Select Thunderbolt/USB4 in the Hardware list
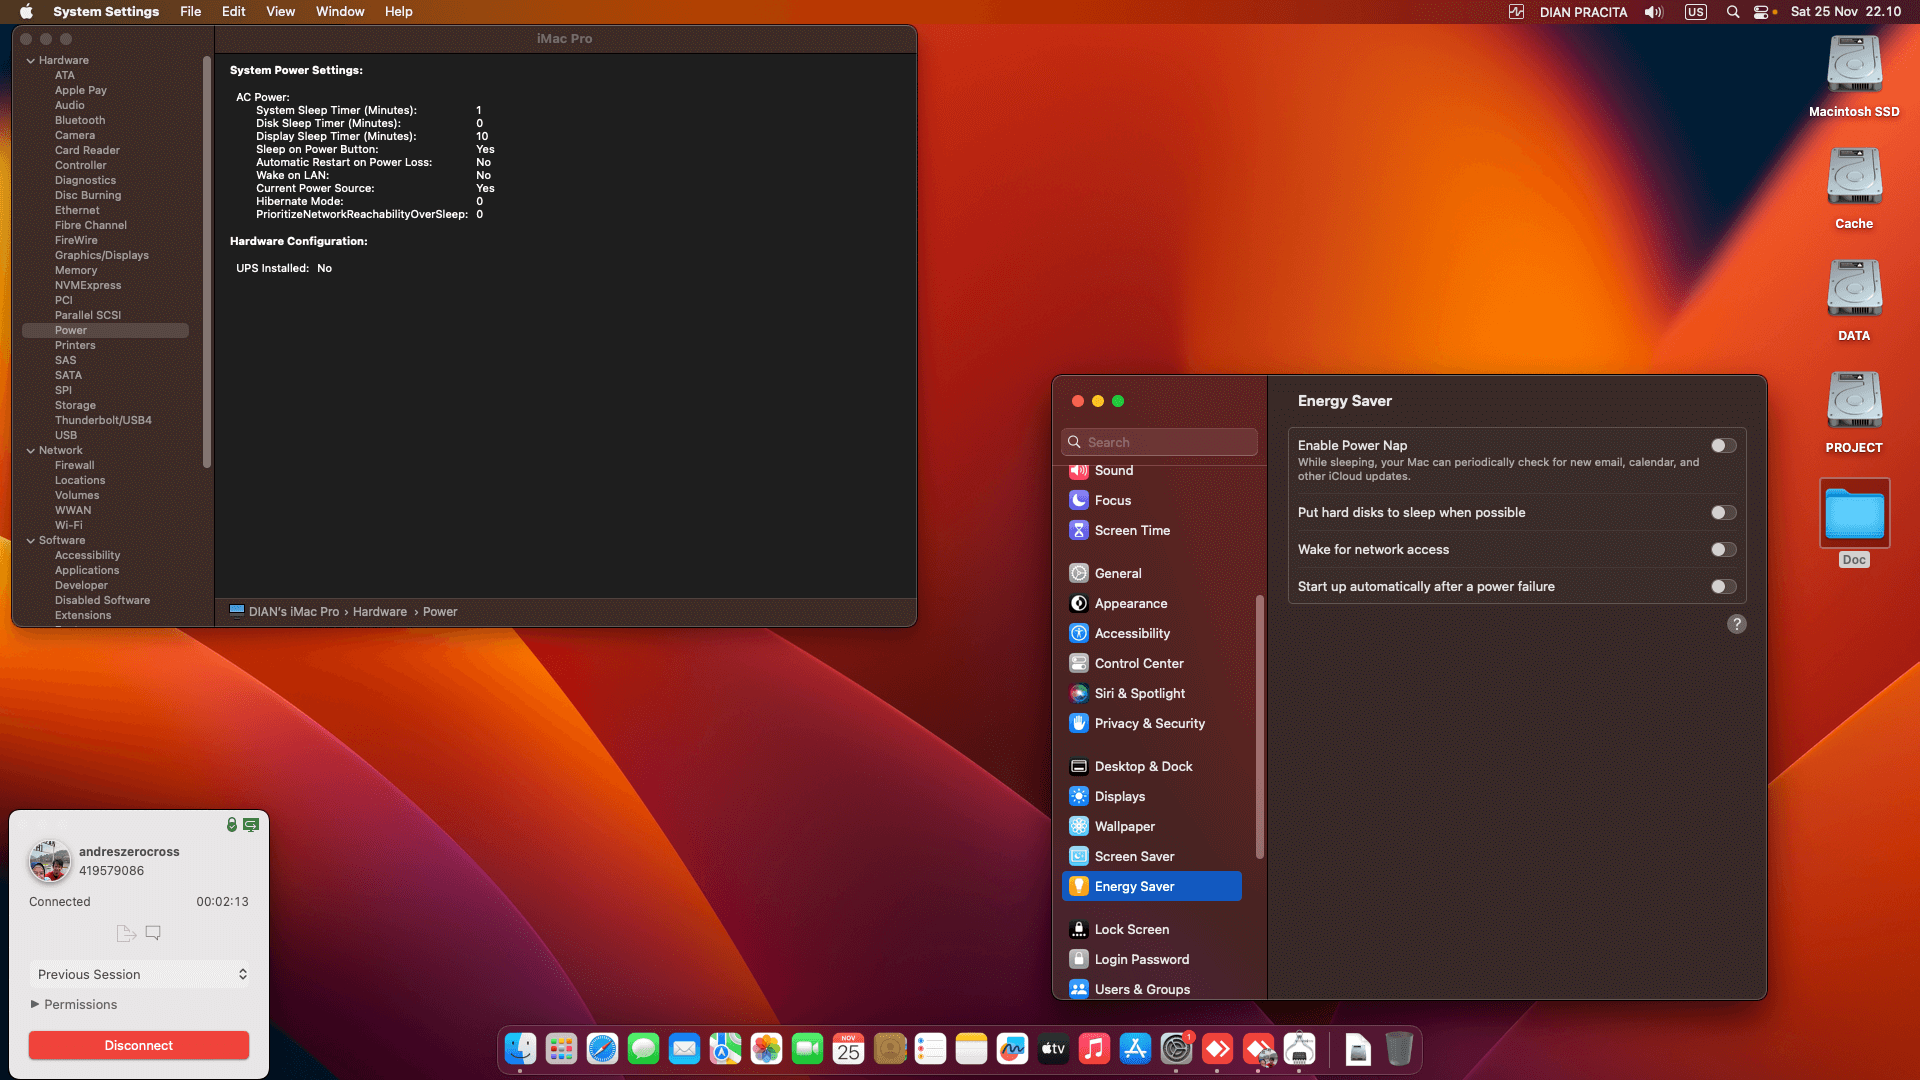The height and width of the screenshot is (1080, 1920). pyautogui.click(x=103, y=421)
